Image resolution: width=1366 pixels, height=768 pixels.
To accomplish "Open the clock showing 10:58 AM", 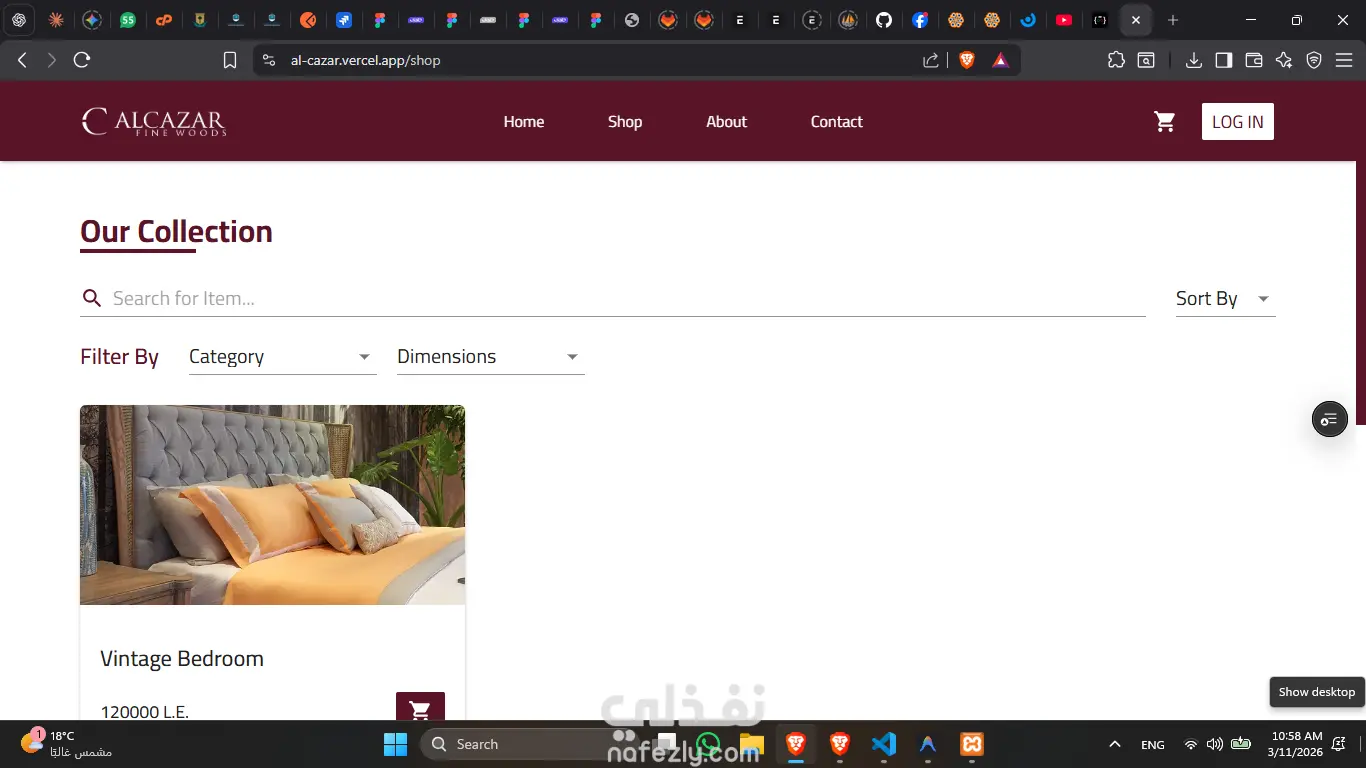I will pyautogui.click(x=1297, y=744).
